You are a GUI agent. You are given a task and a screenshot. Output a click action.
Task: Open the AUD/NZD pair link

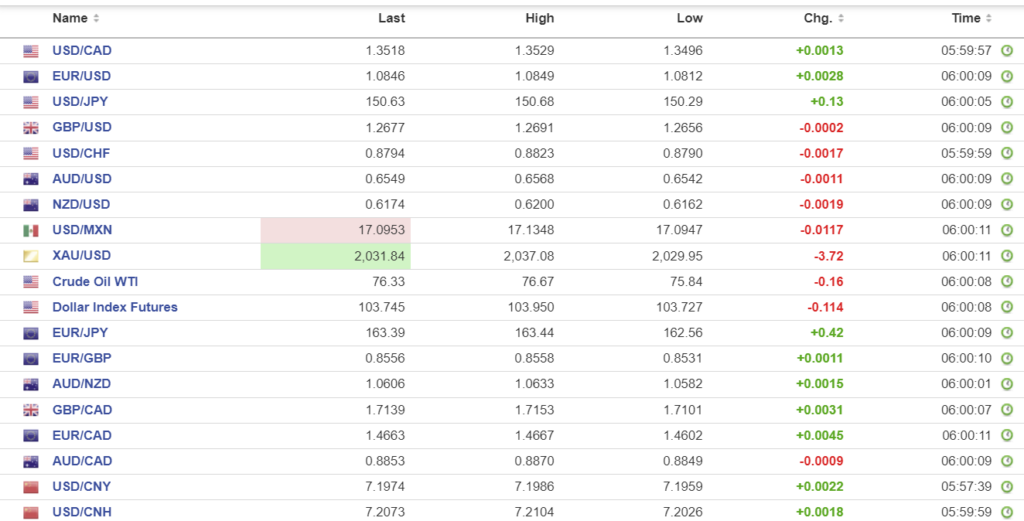(82, 384)
